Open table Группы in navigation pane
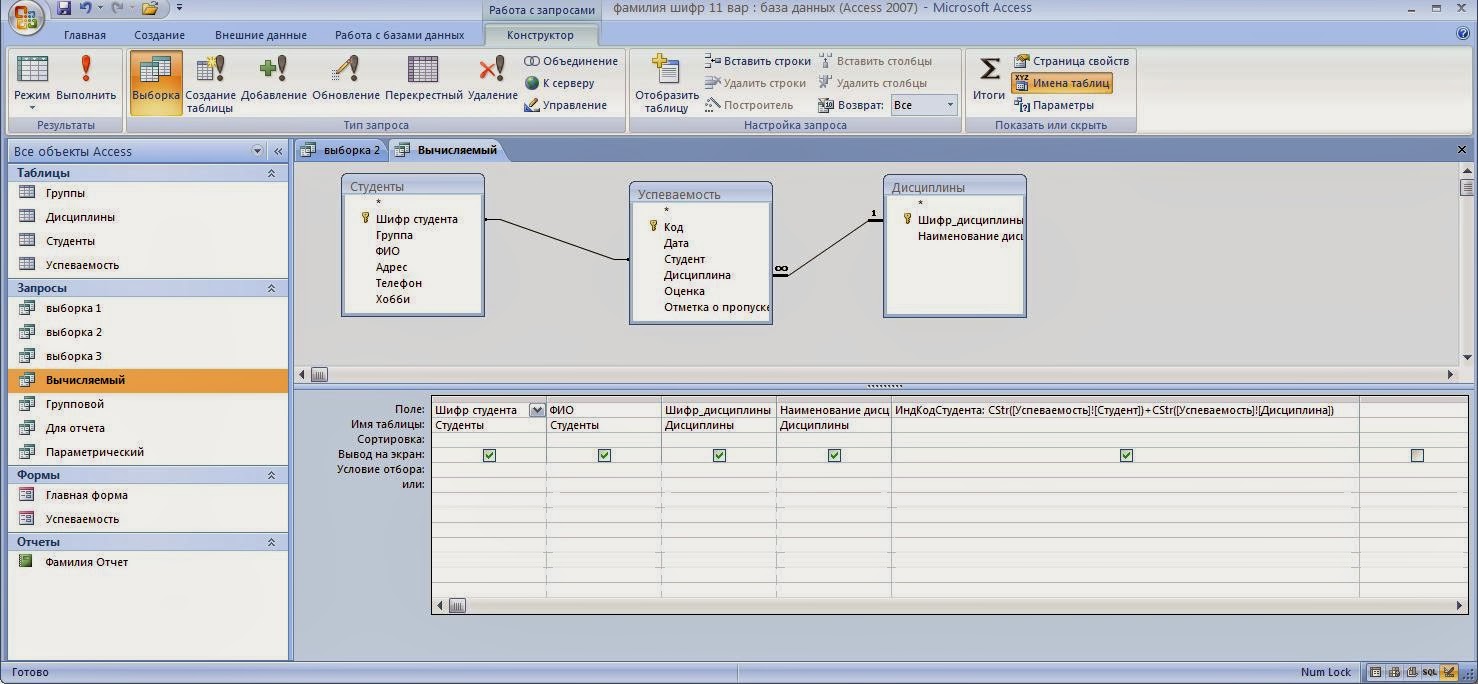The image size is (1478, 684). click(148, 193)
